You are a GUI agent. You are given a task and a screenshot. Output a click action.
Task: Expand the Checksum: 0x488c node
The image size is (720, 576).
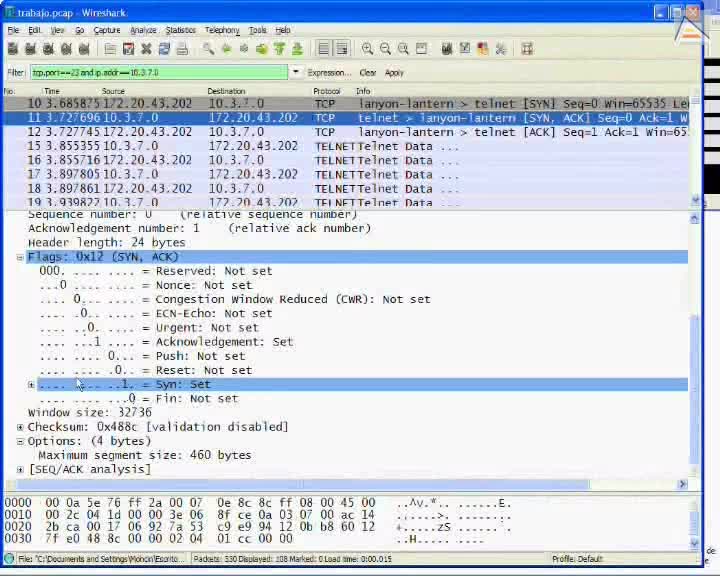[20, 427]
